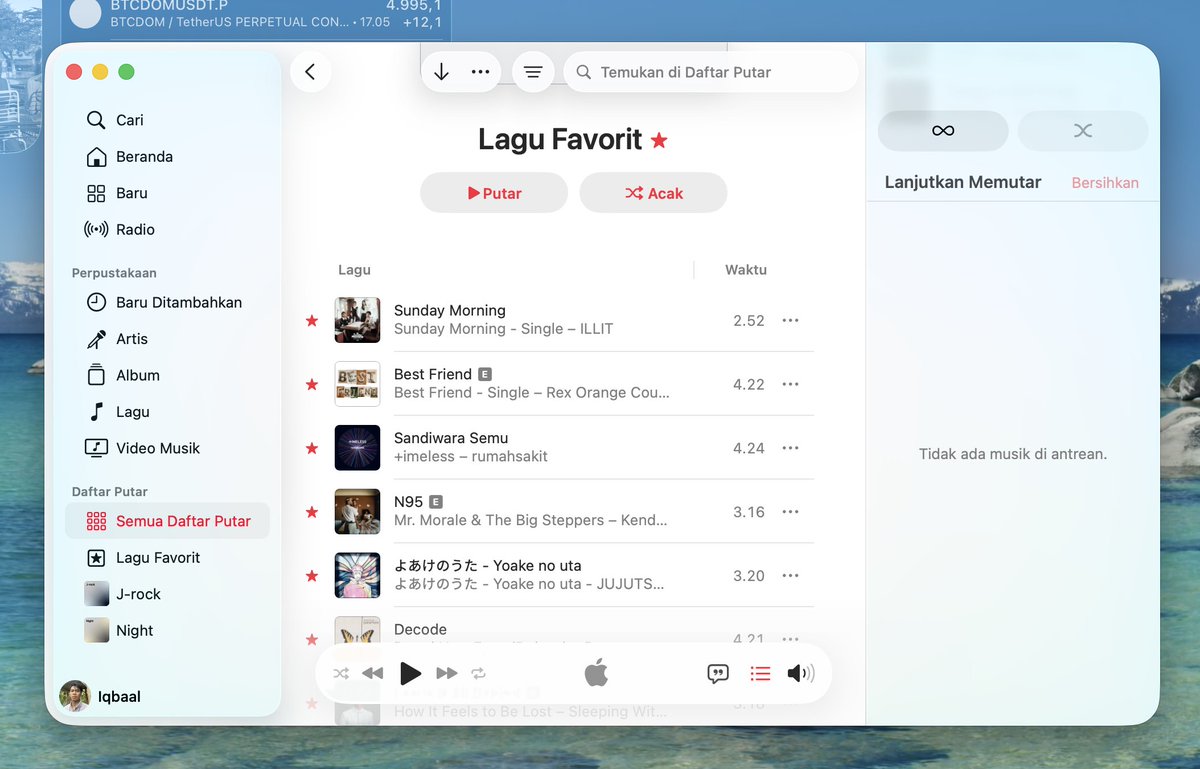Open the volume speaker control
Viewport: 1200px width, 769px height.
(x=800, y=673)
